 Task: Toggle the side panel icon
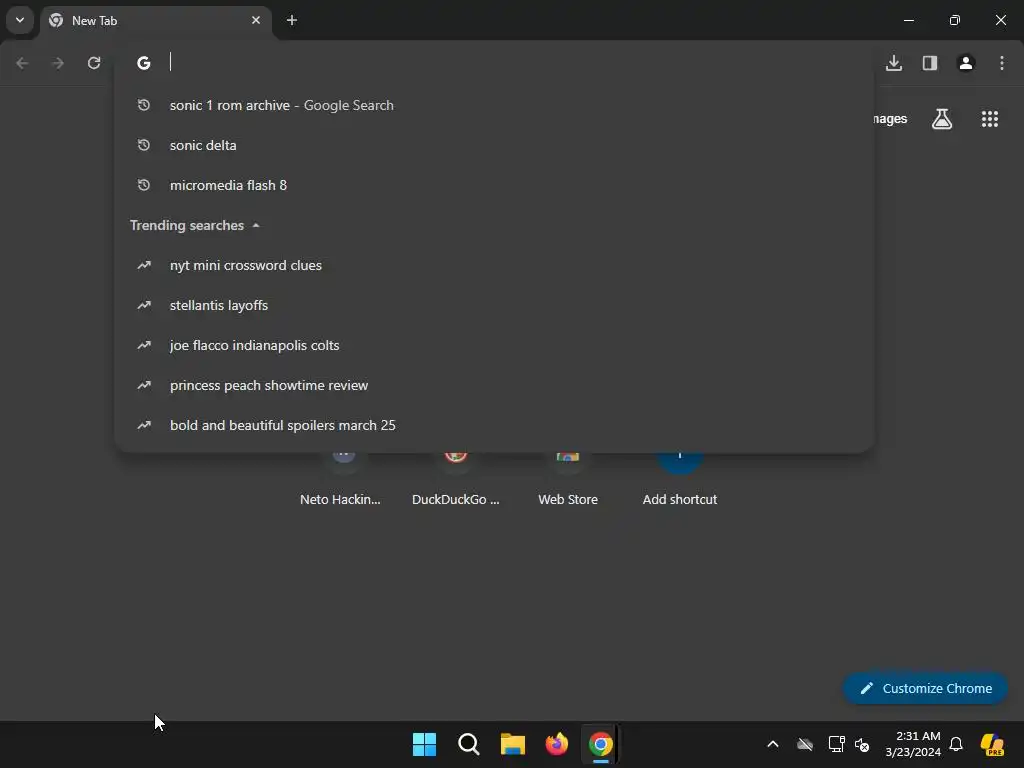(930, 63)
